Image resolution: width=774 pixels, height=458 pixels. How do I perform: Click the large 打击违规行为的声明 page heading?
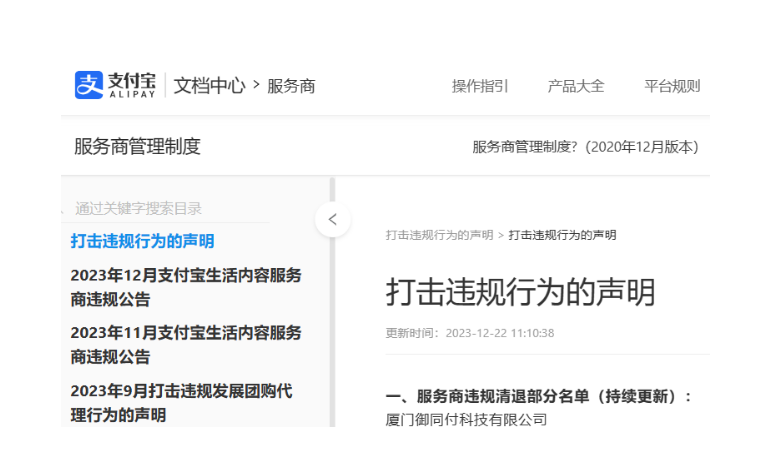click(x=520, y=292)
